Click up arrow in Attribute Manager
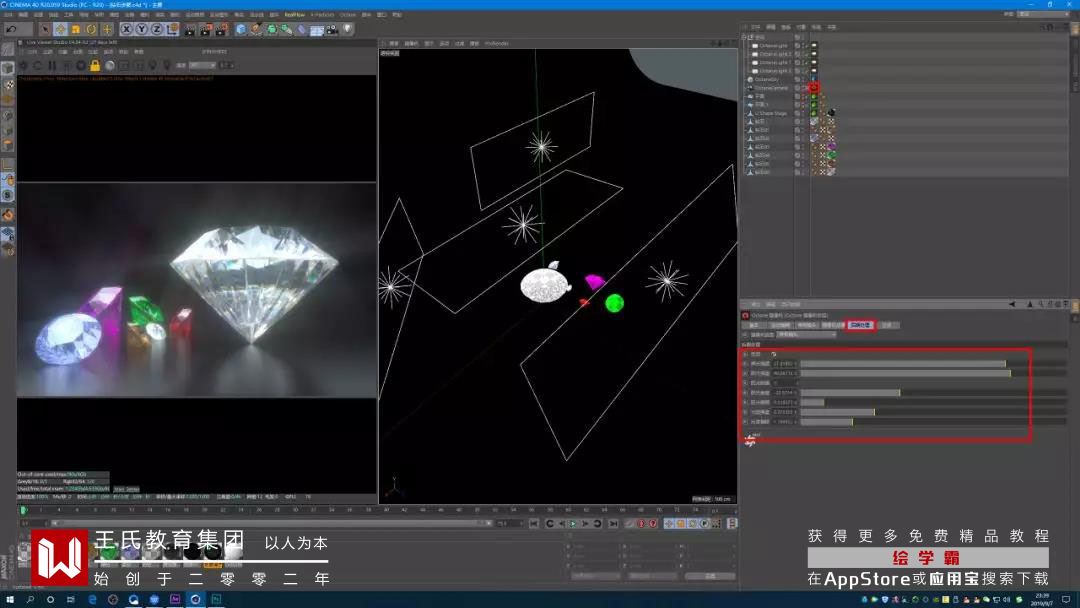The width and height of the screenshot is (1080, 608). (1030, 304)
